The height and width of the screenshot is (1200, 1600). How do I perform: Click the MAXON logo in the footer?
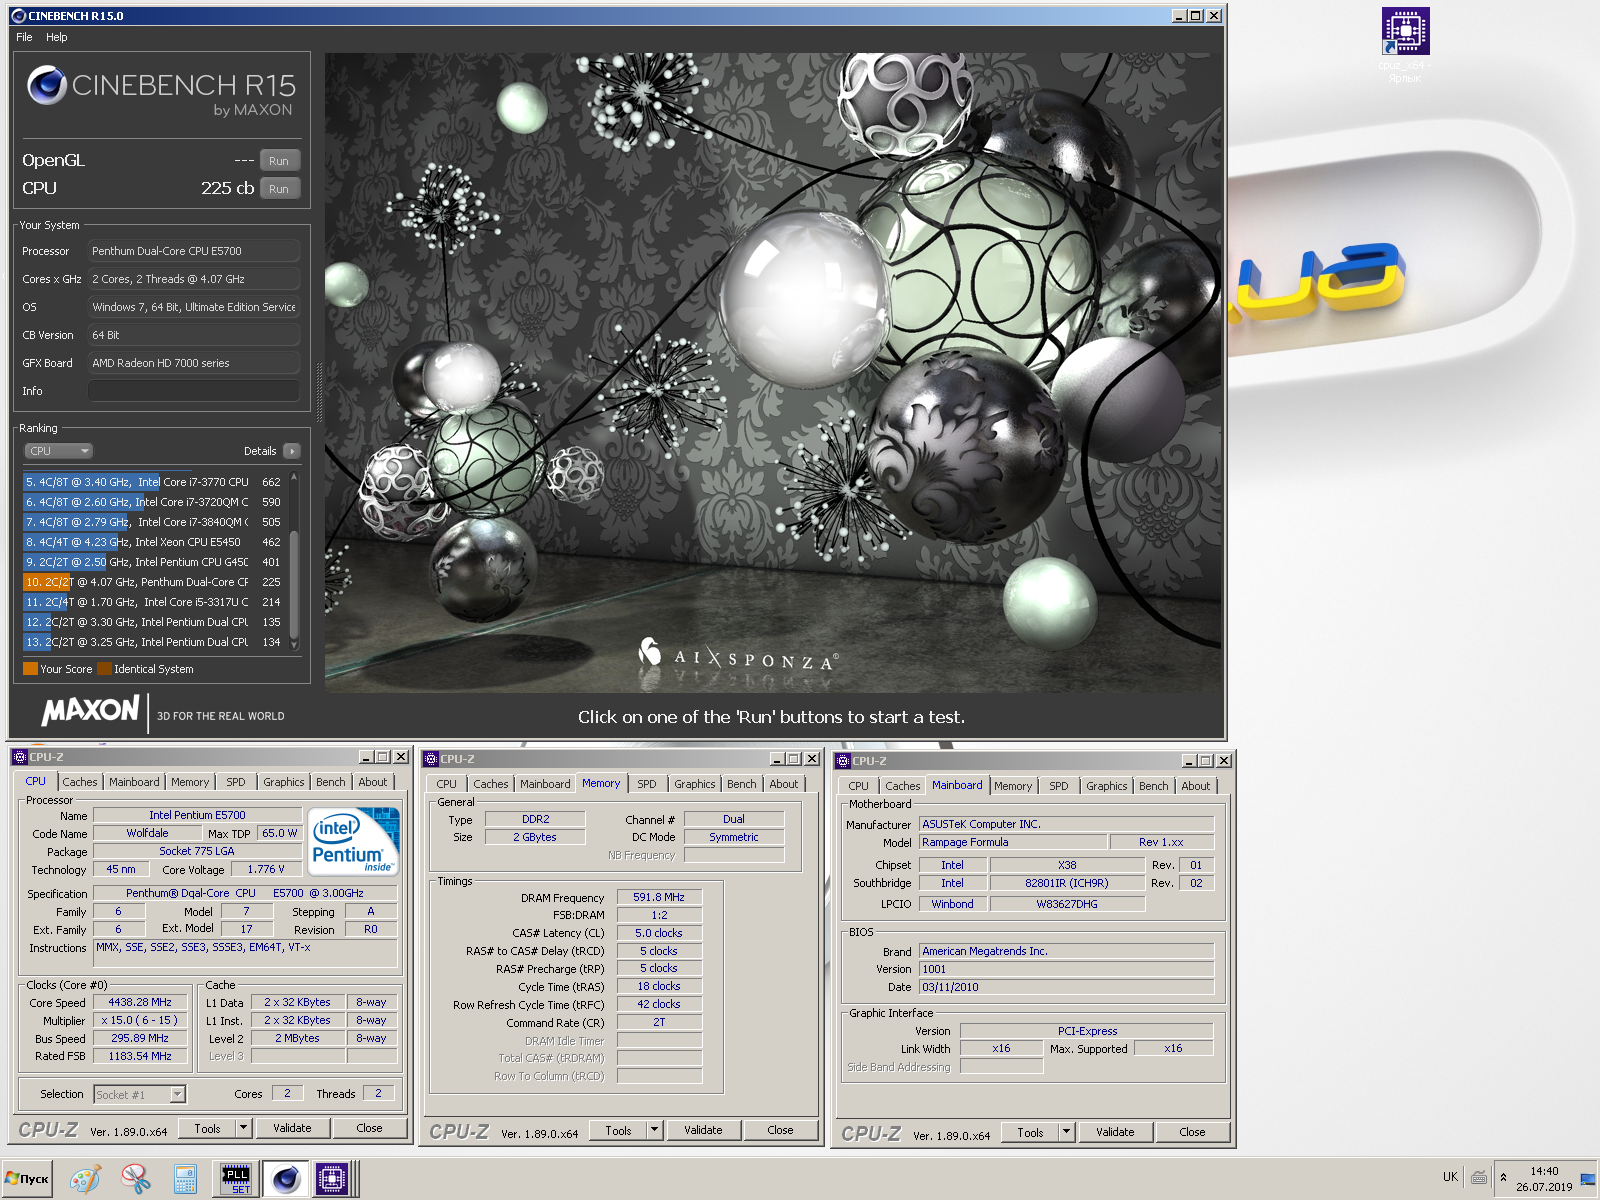click(90, 711)
